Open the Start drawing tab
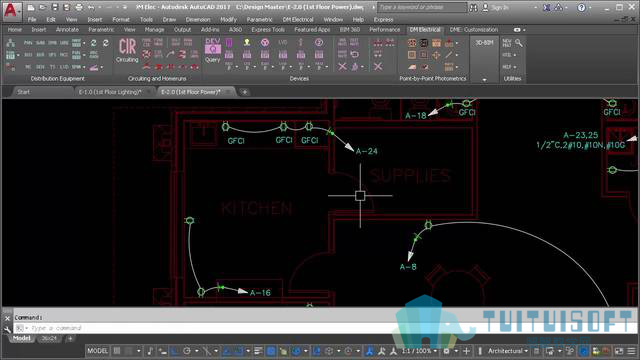 24,92
